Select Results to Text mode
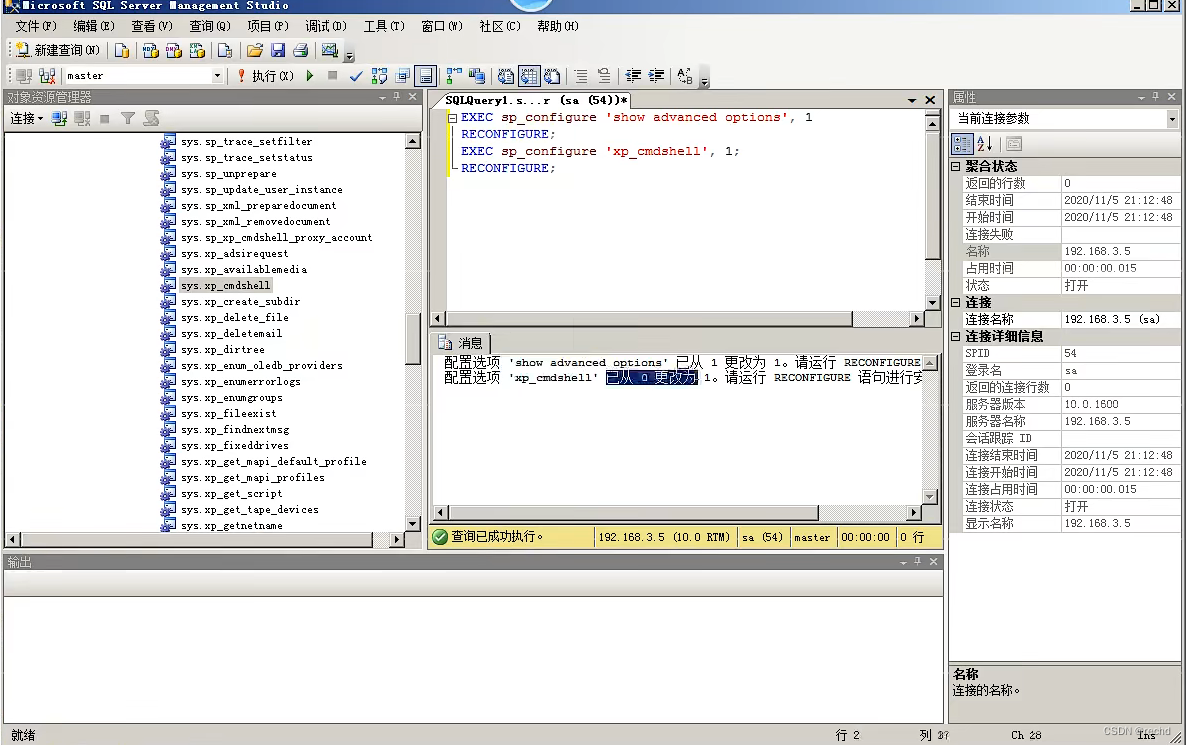The image size is (1186, 745). click(x=506, y=76)
